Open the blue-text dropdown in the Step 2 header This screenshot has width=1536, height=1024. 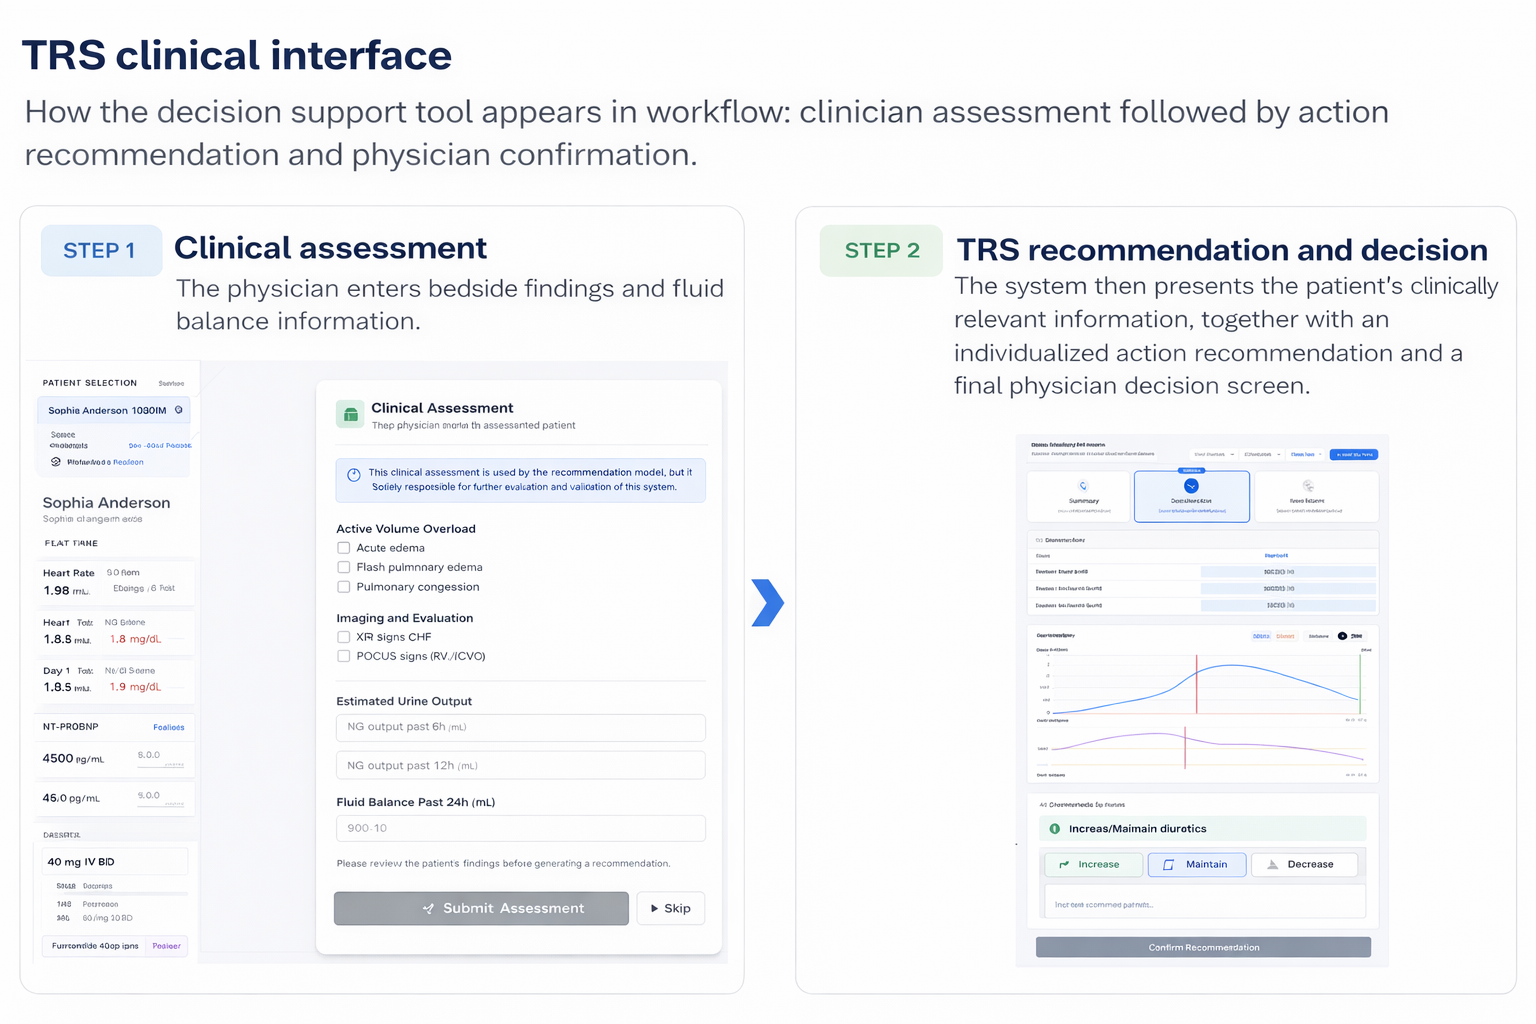point(1306,454)
